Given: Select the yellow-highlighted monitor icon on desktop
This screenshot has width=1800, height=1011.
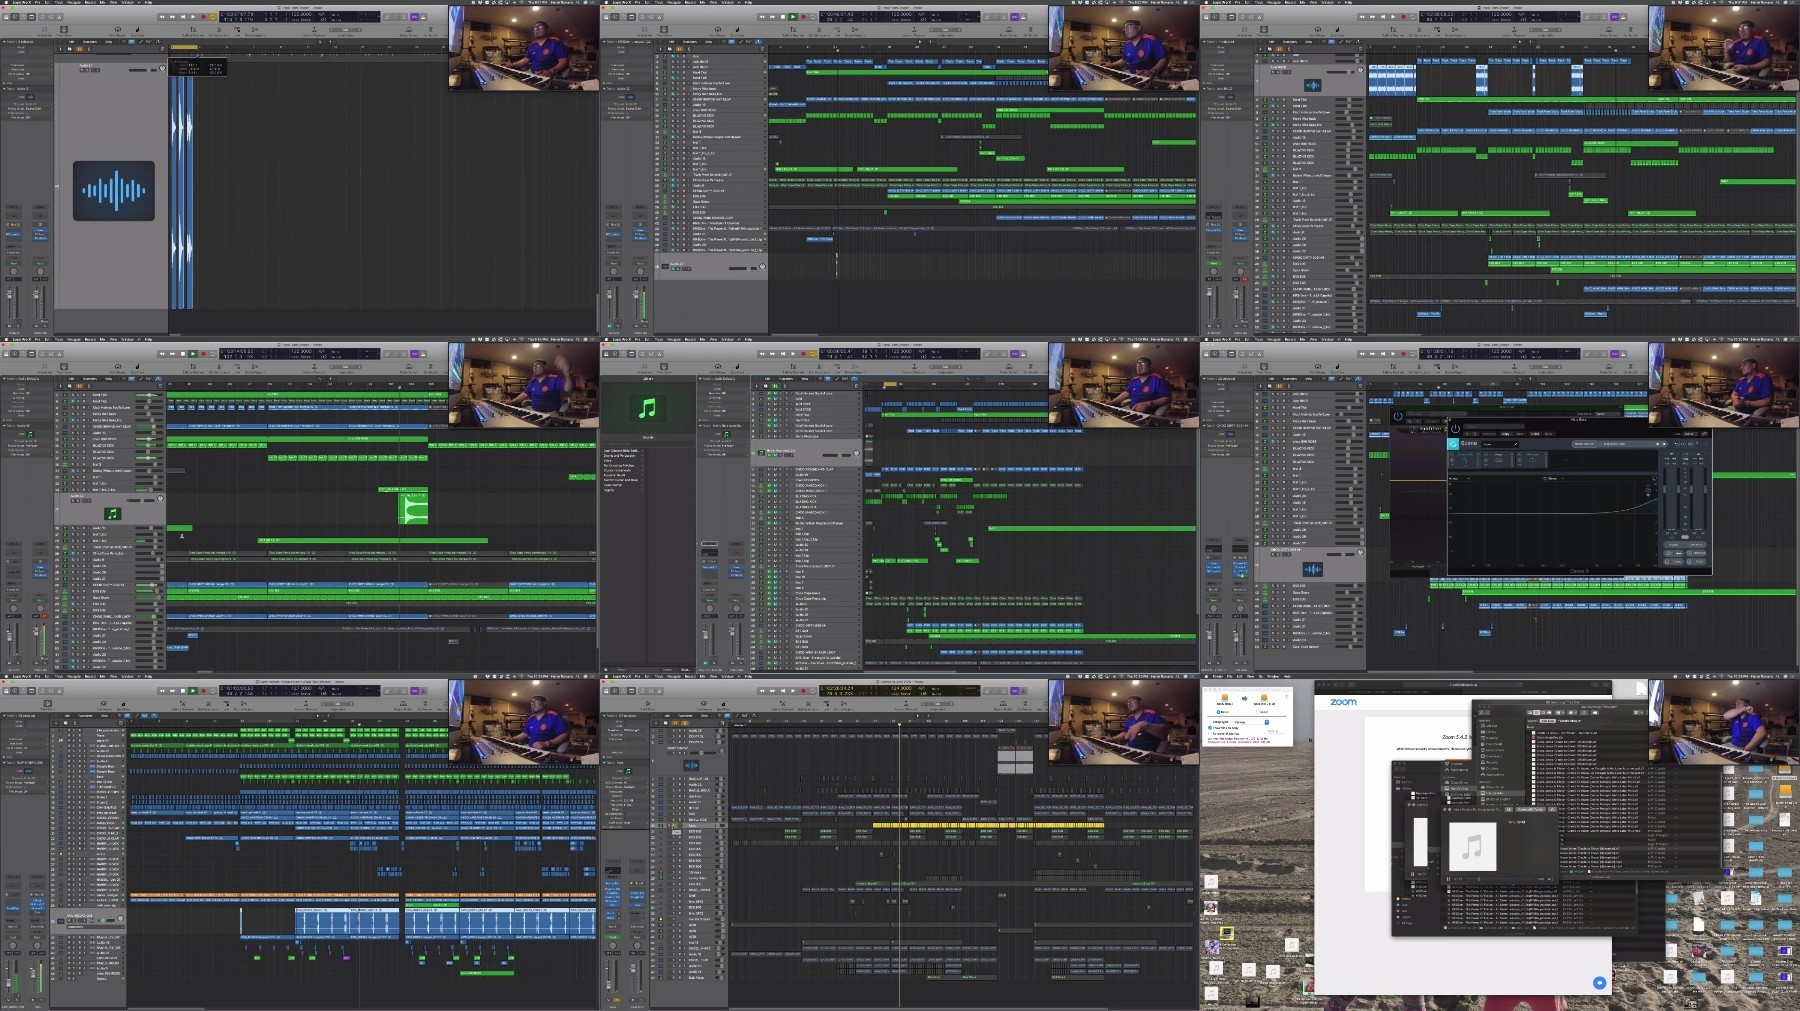Looking at the screenshot, I should click(1227, 933).
